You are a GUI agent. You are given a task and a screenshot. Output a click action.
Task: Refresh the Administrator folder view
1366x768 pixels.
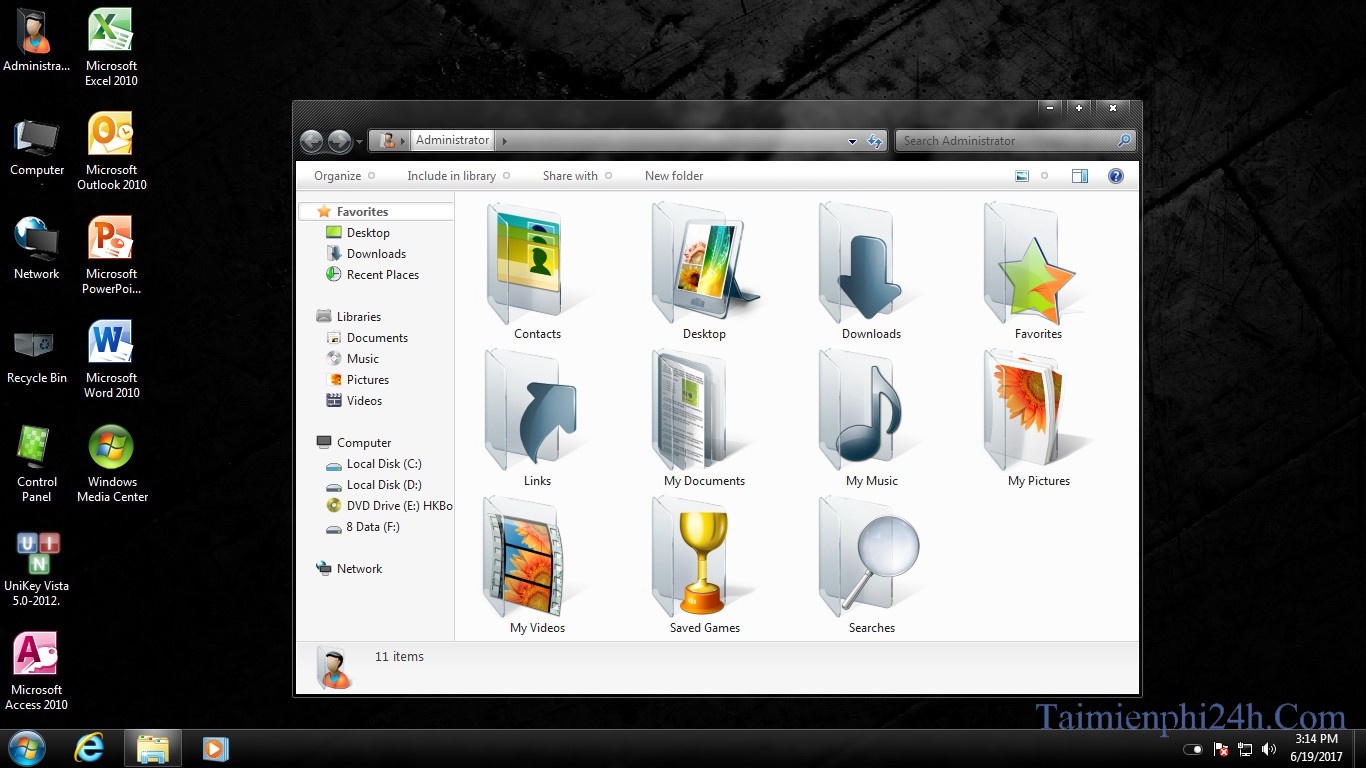click(x=875, y=141)
